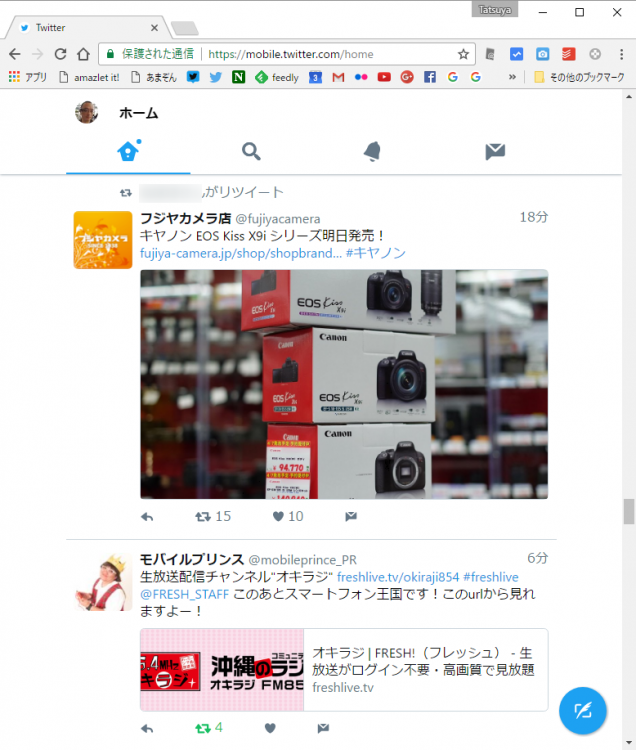Click the scrollbar down arrow
The height and width of the screenshot is (750, 636).
629,743
